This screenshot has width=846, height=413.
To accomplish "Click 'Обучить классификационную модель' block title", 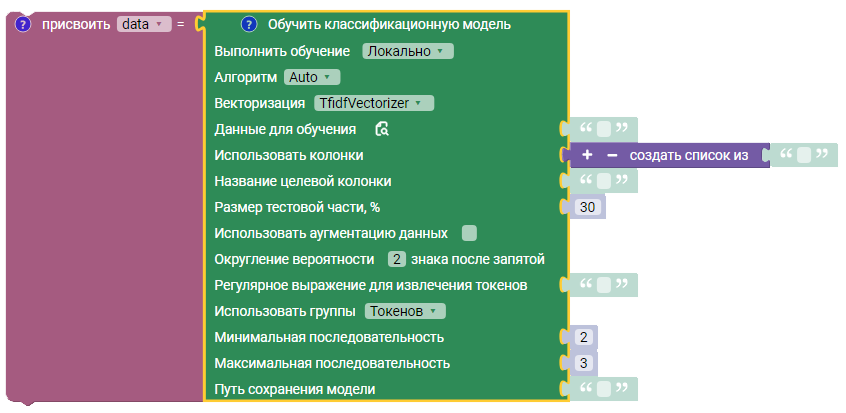I will (x=389, y=24).
